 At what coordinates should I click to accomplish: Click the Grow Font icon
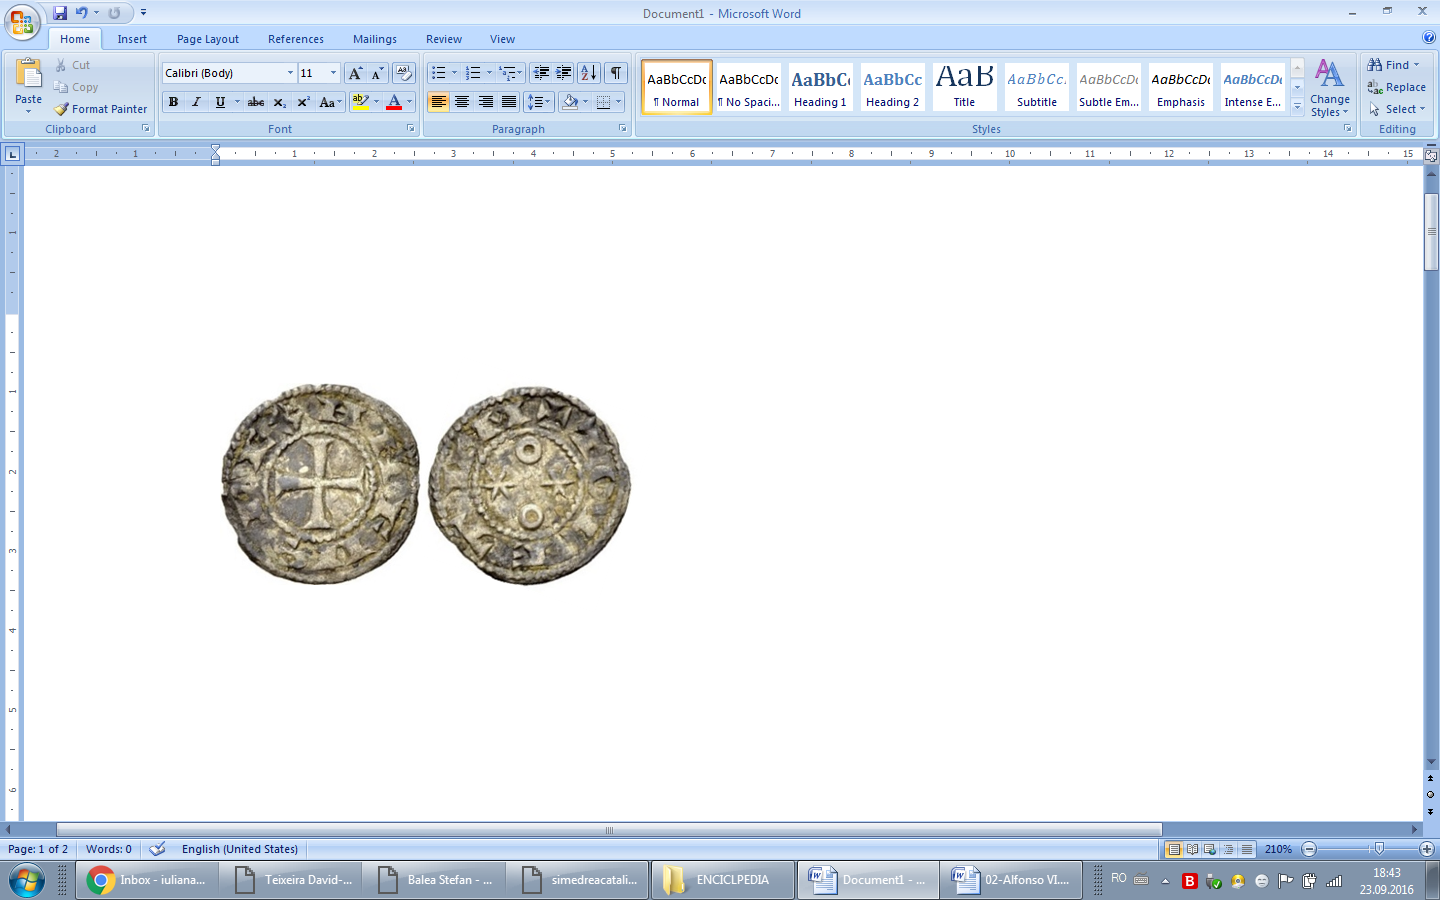355,73
